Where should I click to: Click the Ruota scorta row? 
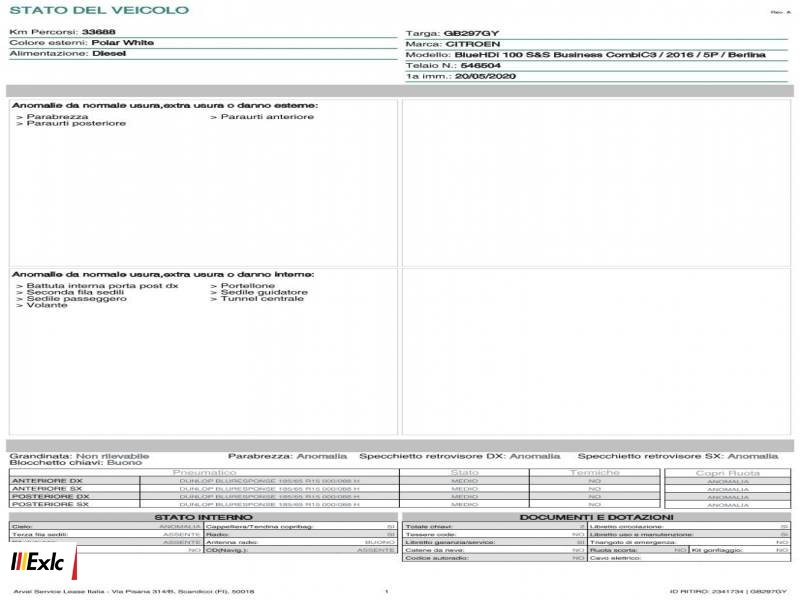[638, 550]
